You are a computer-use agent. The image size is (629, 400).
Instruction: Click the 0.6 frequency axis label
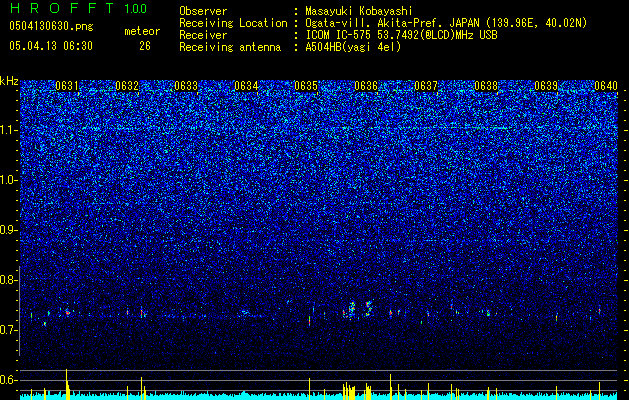[x=9, y=380]
